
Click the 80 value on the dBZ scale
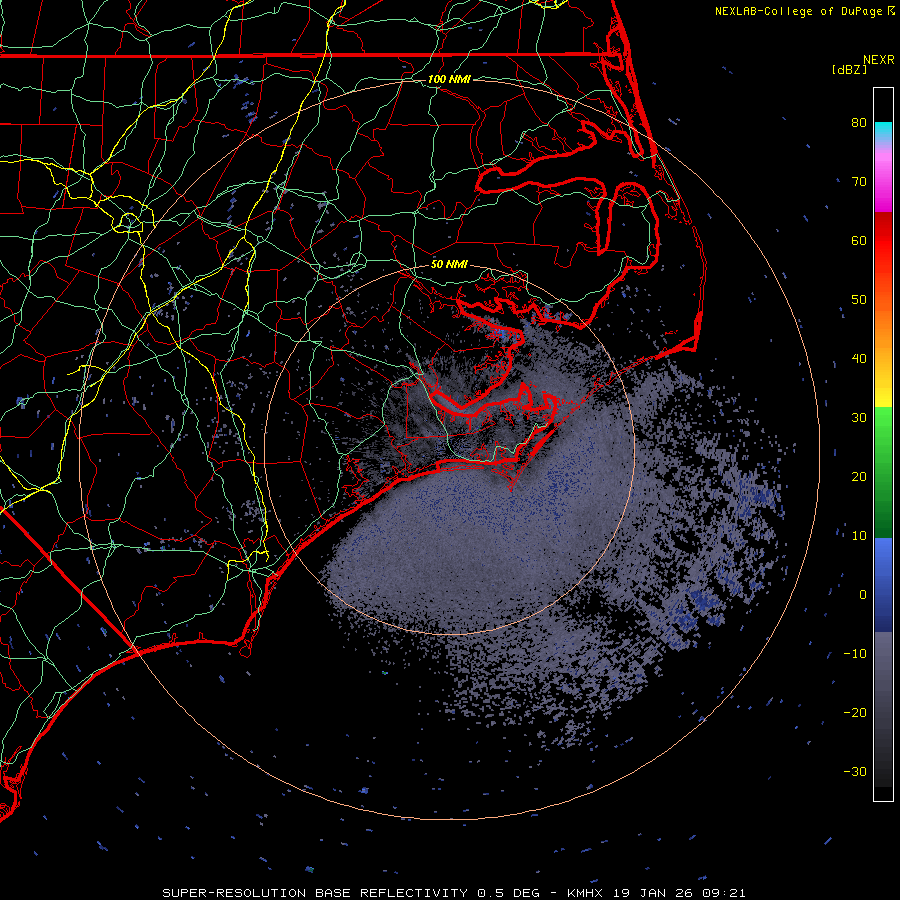(x=859, y=123)
